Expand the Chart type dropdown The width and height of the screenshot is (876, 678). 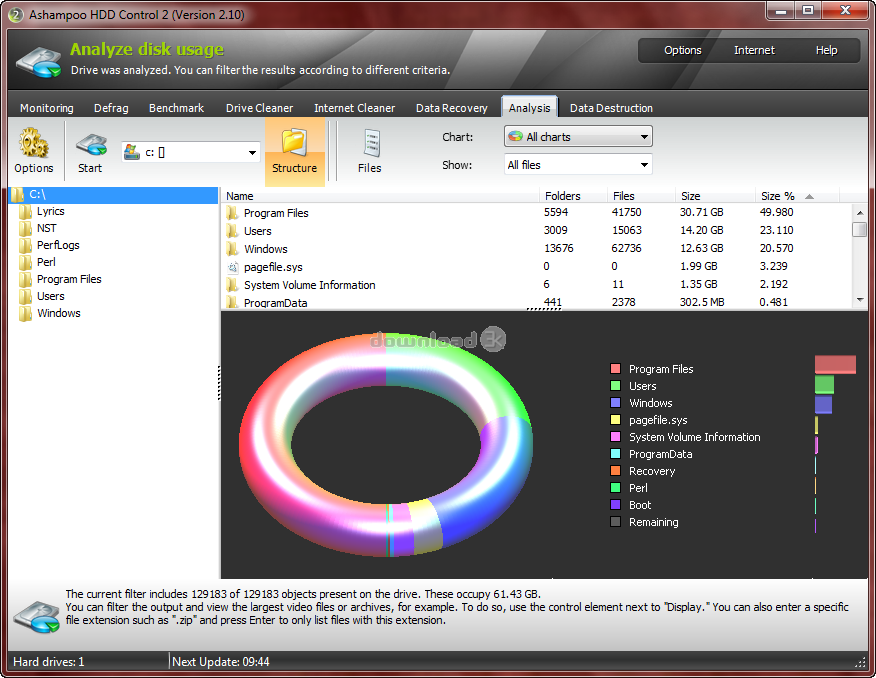644,137
